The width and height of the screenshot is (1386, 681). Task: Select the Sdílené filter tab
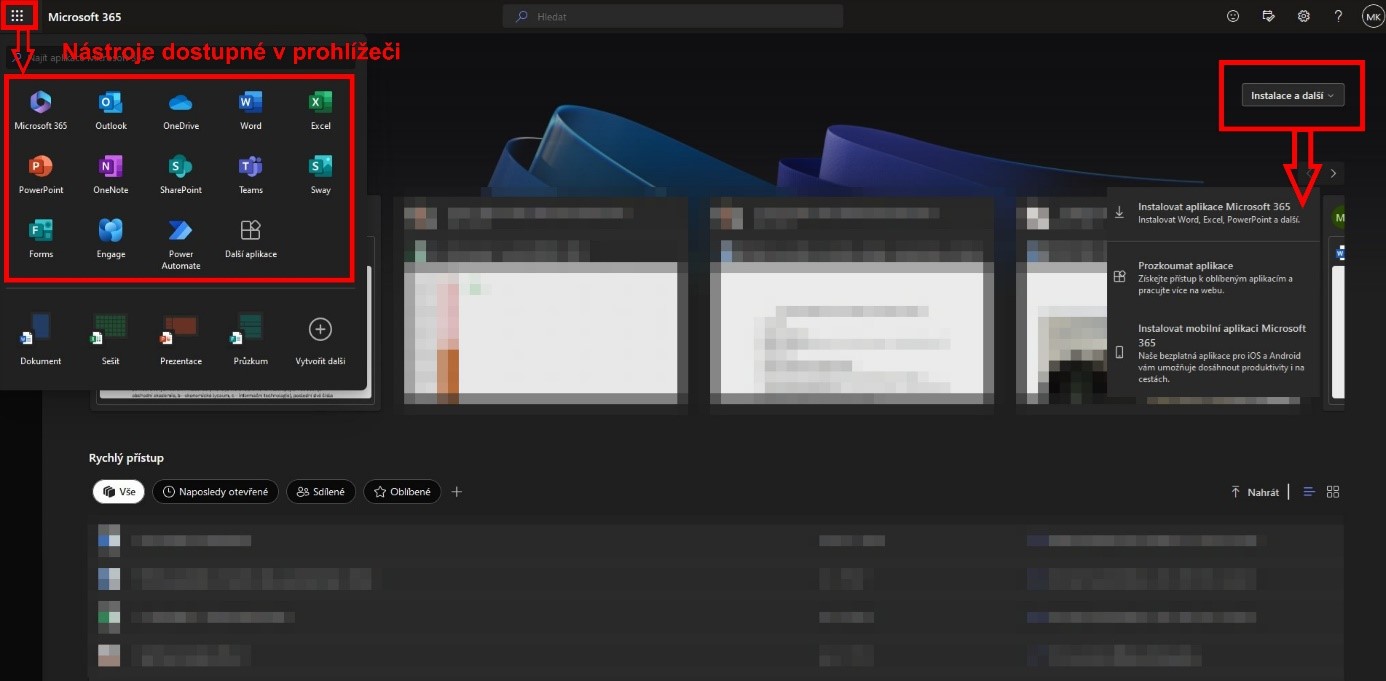320,492
